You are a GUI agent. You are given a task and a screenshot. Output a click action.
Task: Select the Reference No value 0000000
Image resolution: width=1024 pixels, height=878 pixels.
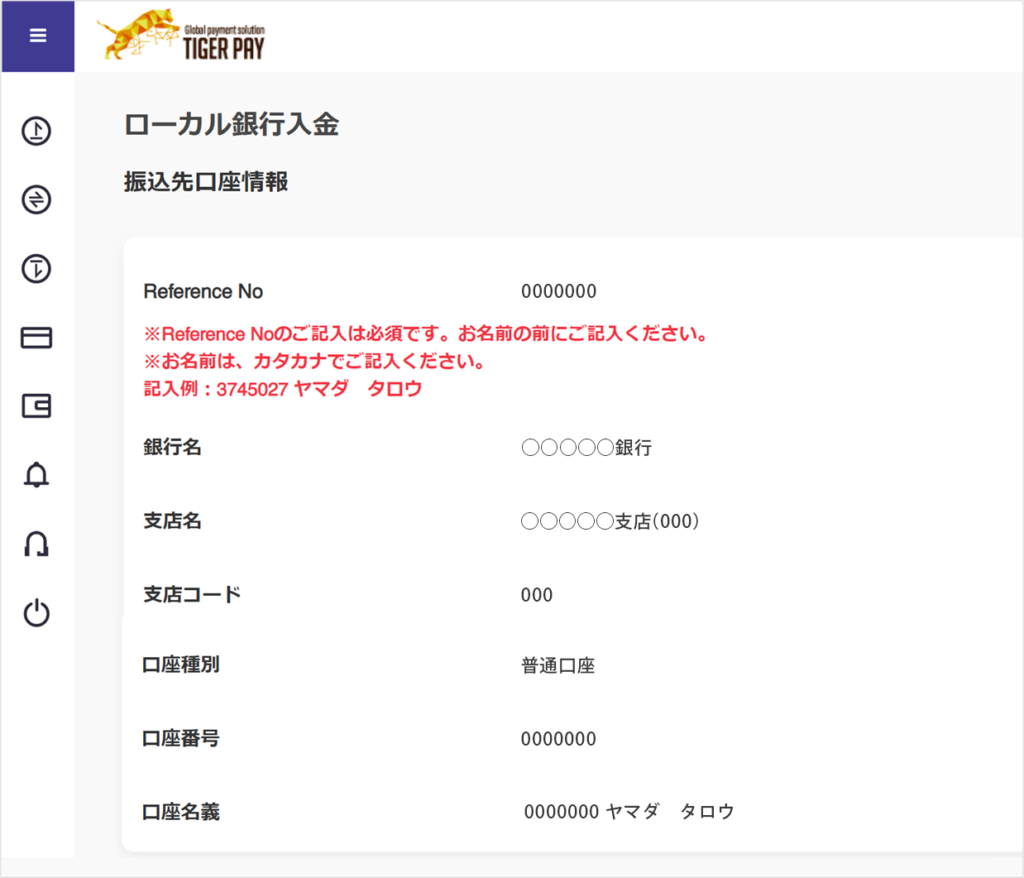point(558,291)
